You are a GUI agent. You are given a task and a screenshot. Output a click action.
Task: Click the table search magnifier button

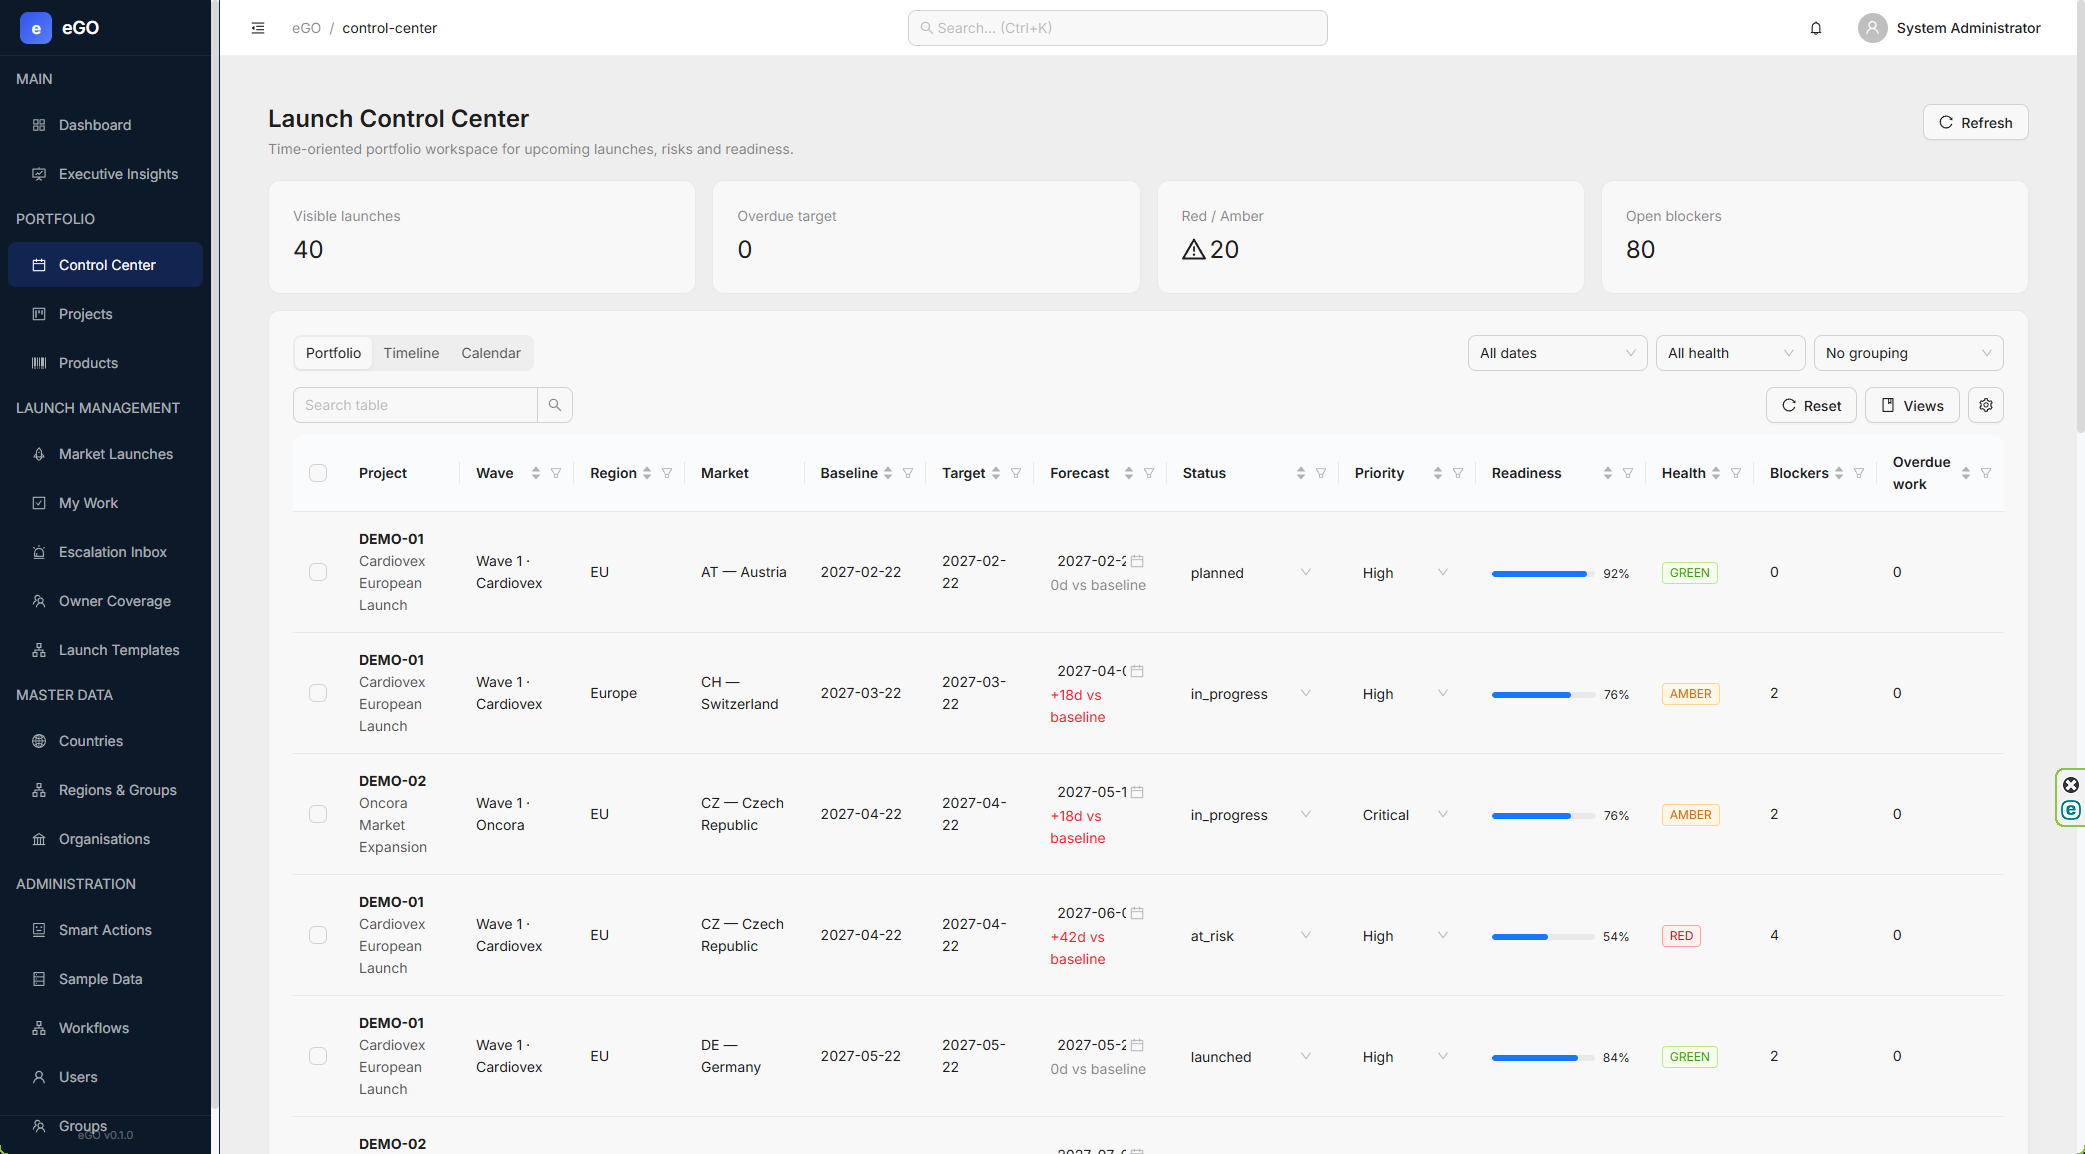555,405
